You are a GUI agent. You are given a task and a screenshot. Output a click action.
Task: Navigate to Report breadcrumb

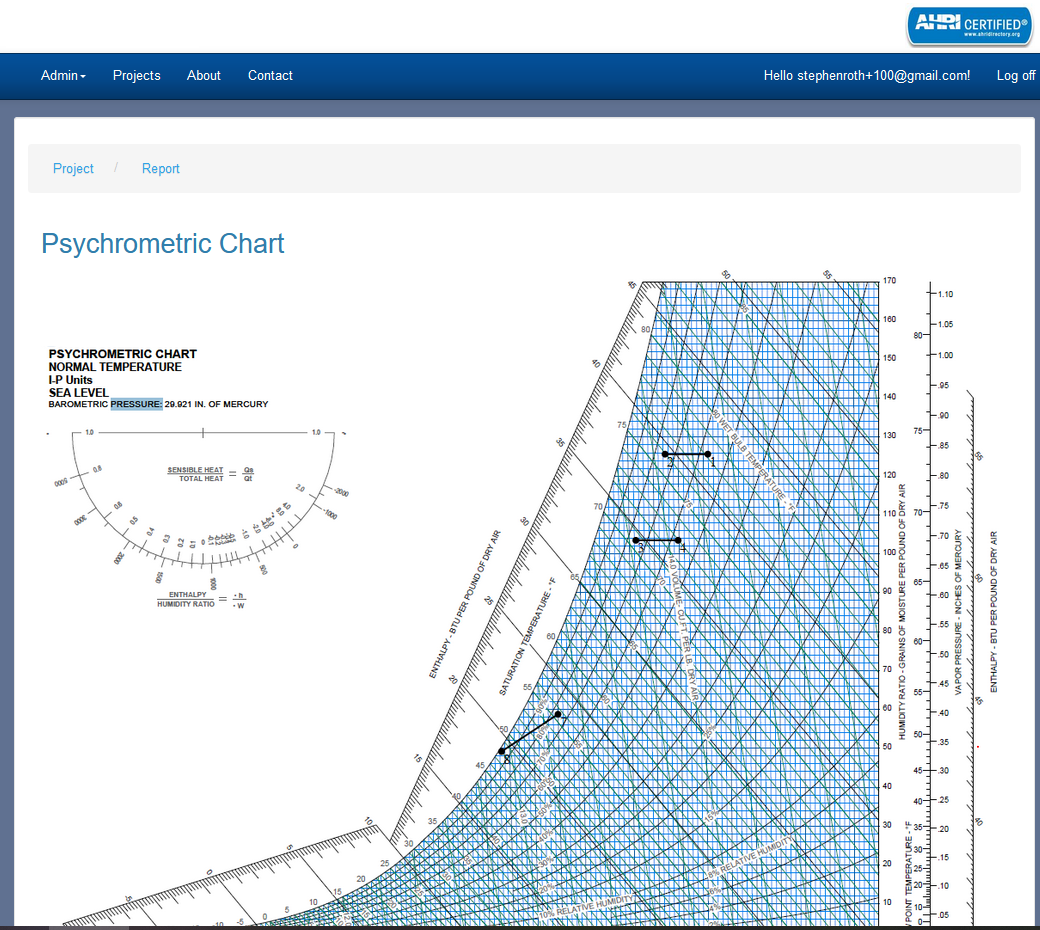pyautogui.click(x=161, y=168)
